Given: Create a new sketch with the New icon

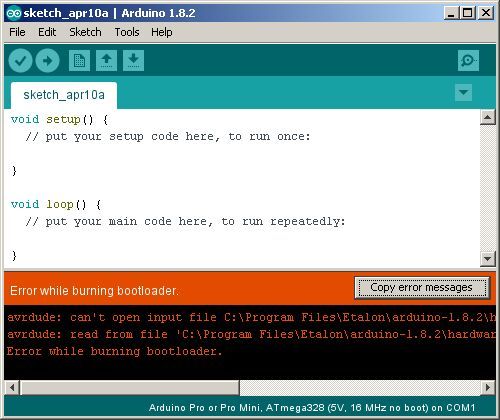Looking at the screenshot, I should click(x=79, y=61).
